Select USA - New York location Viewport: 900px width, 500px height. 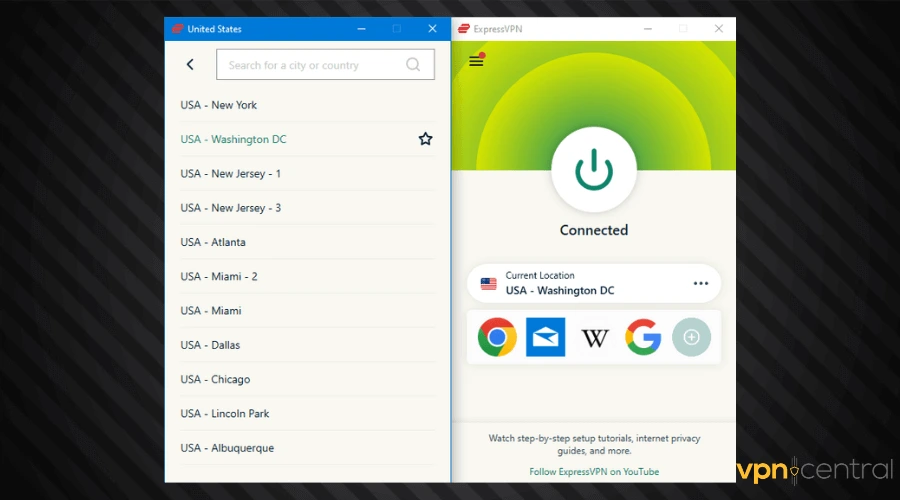[x=307, y=105]
